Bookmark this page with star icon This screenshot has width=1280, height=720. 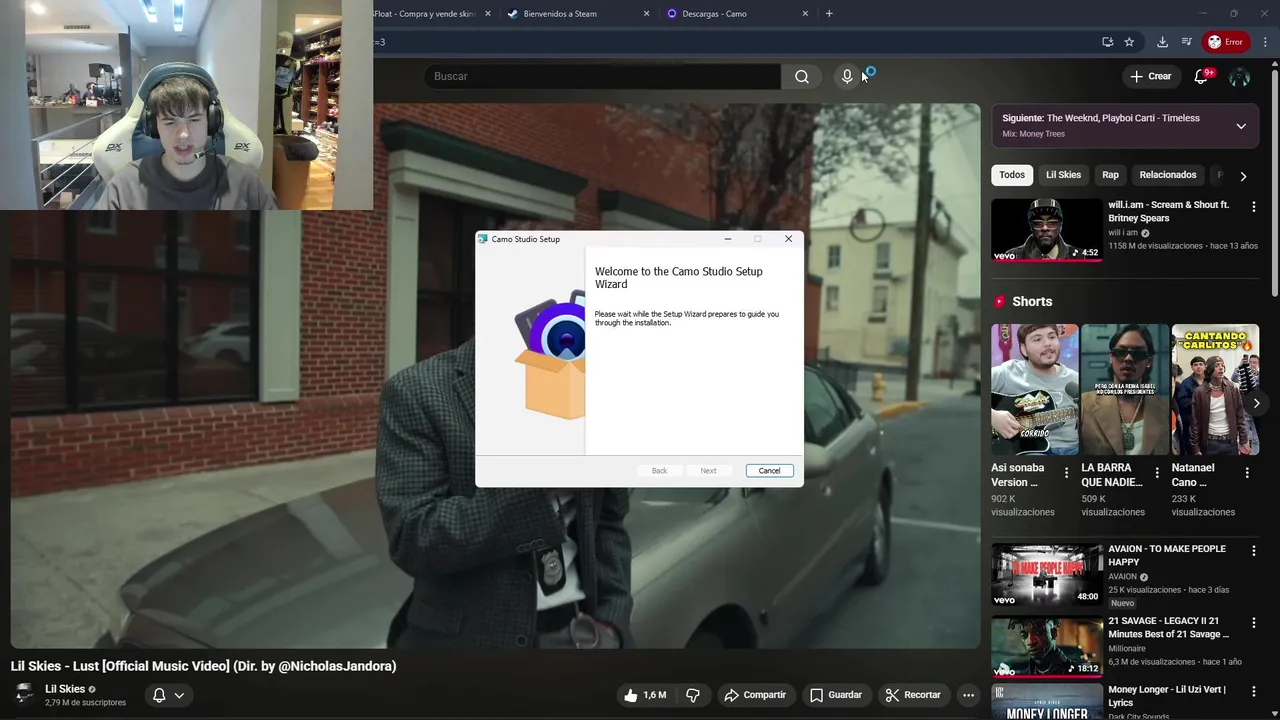coord(1129,42)
